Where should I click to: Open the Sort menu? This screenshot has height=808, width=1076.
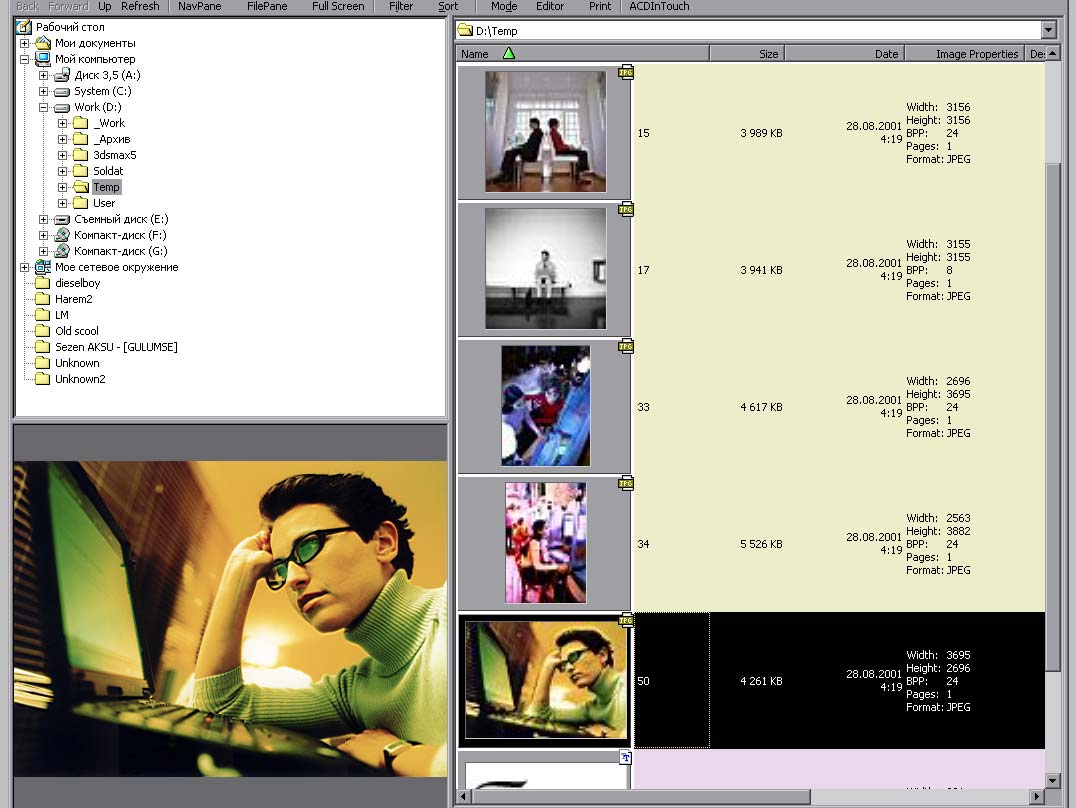coord(448,6)
